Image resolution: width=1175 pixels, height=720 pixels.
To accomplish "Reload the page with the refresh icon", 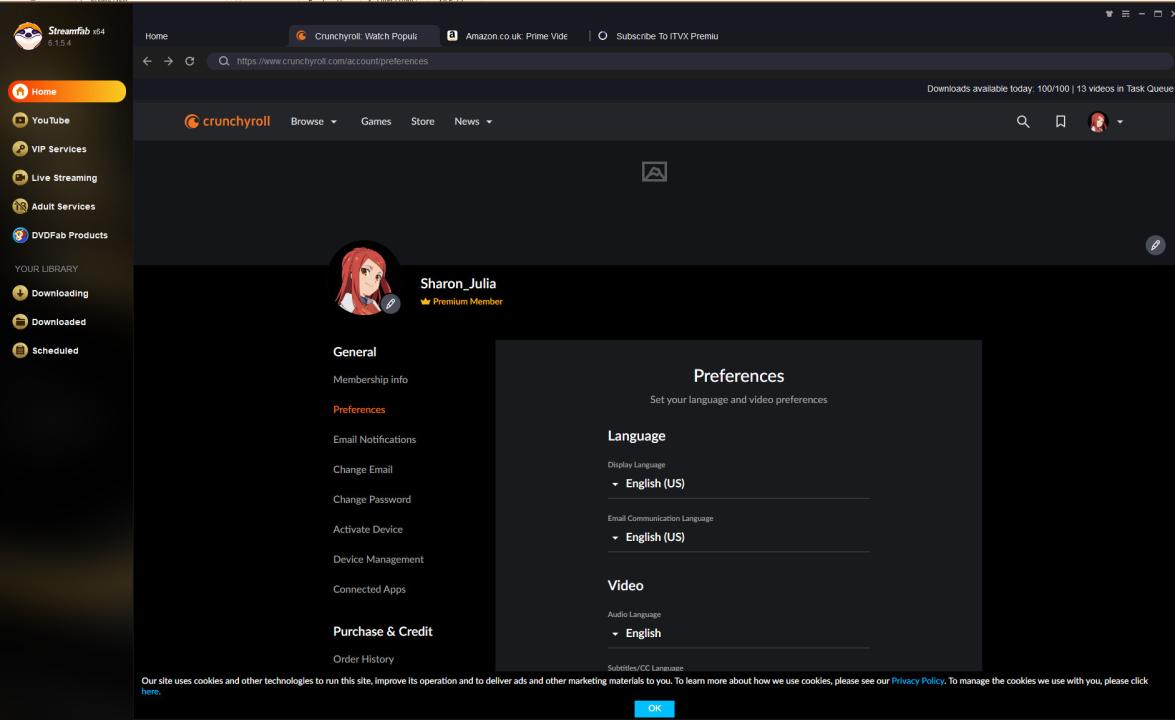I will pos(190,61).
